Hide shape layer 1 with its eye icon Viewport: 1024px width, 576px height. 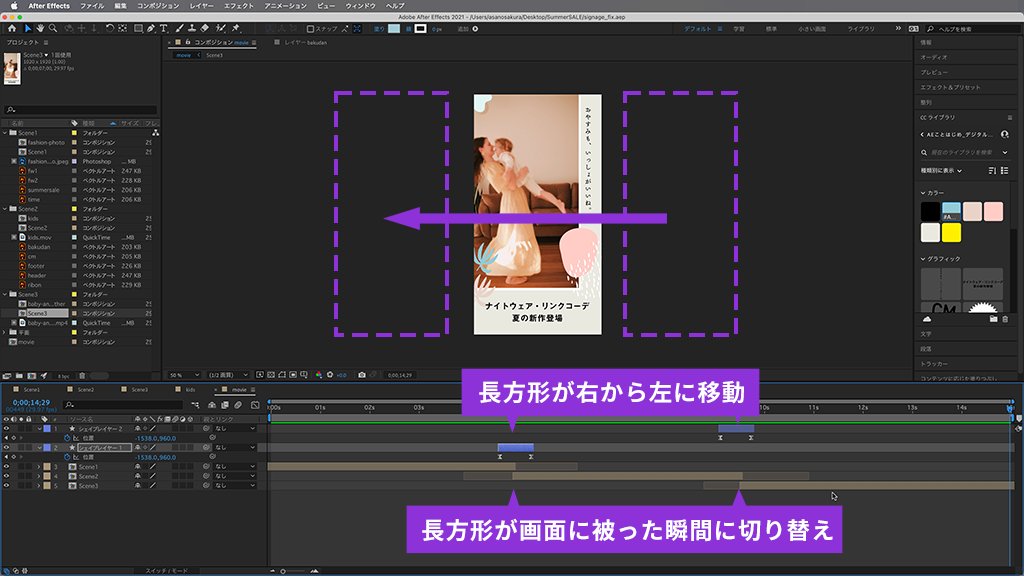6,448
